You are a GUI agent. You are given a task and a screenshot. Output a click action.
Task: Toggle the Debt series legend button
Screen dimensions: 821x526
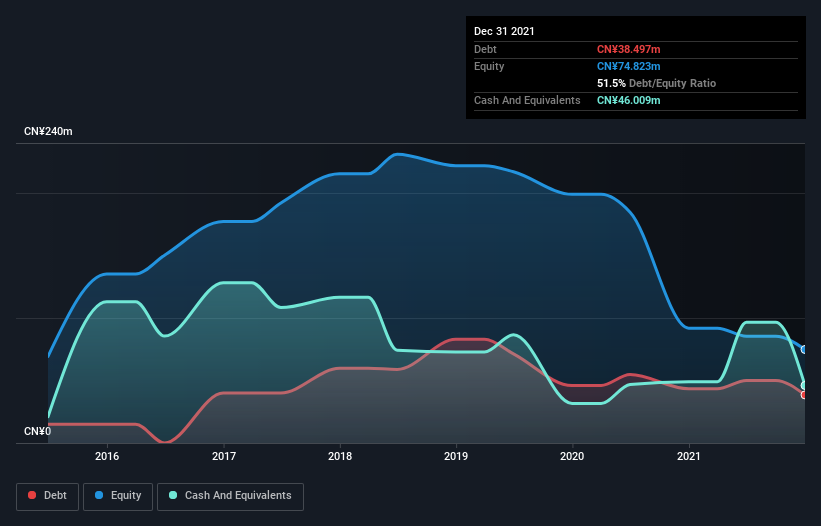click(48, 496)
